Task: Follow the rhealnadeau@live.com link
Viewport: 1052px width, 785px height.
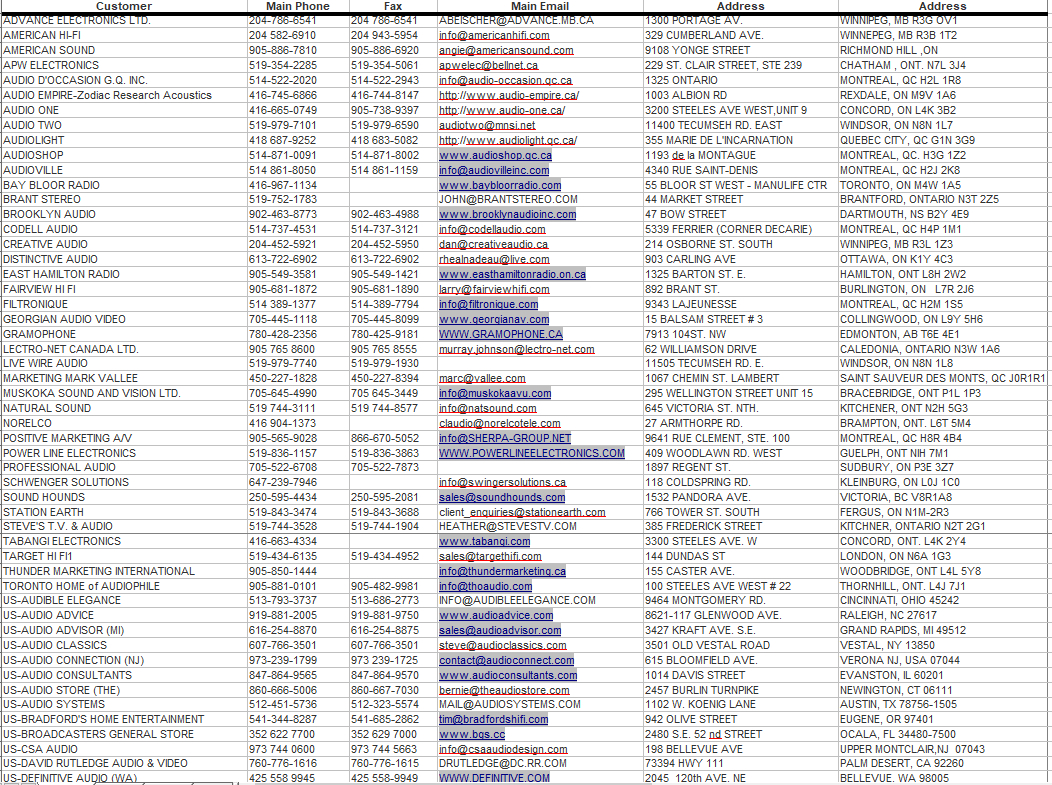Action: coord(494,260)
